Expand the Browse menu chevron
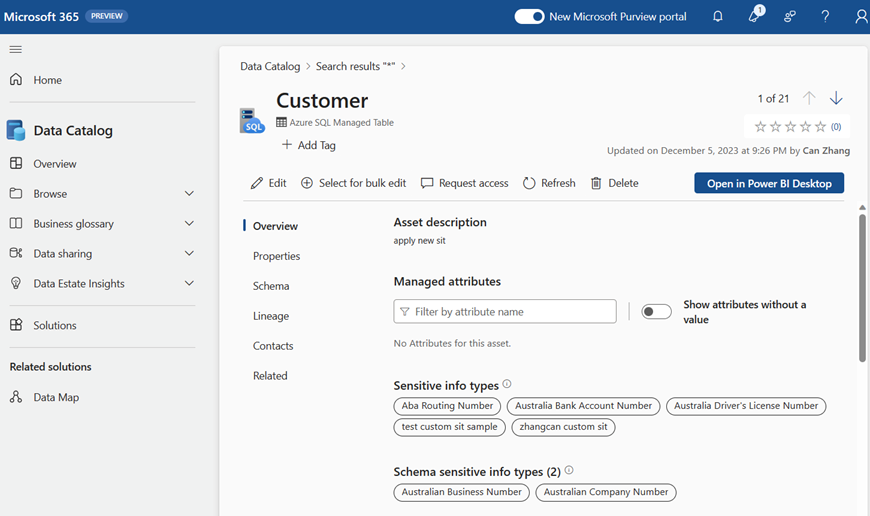This screenshot has height=516, width=870. click(x=189, y=194)
